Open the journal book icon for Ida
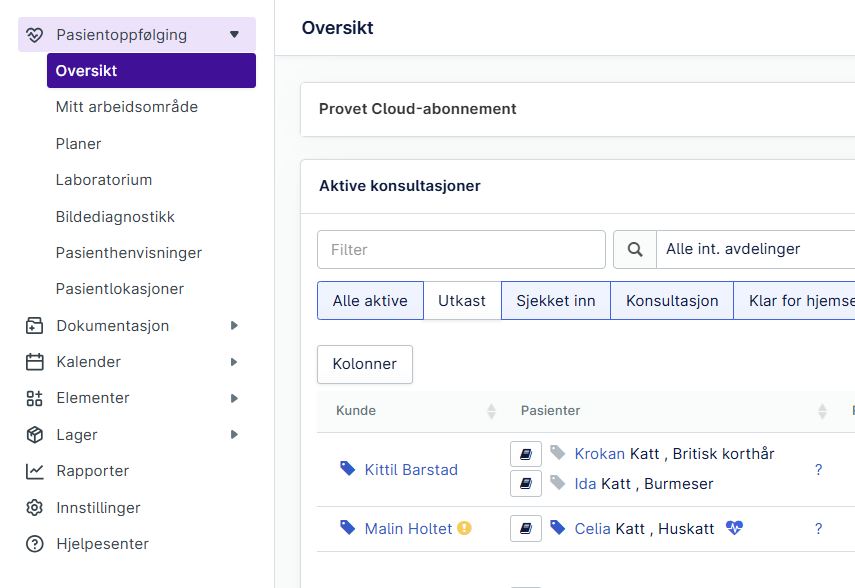Viewport: 855px width, 588px height. tap(526, 483)
